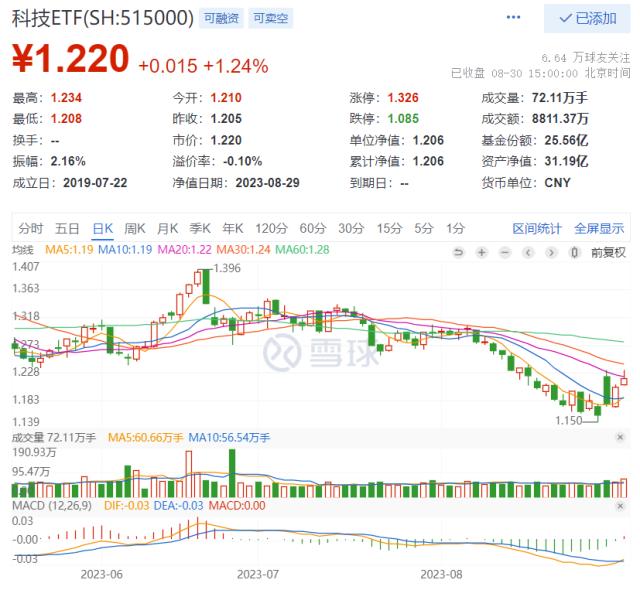Screen dimensions: 640x590
Task: Click the +0.015 +1.24% change text
Action: pyautogui.click(x=203, y=66)
